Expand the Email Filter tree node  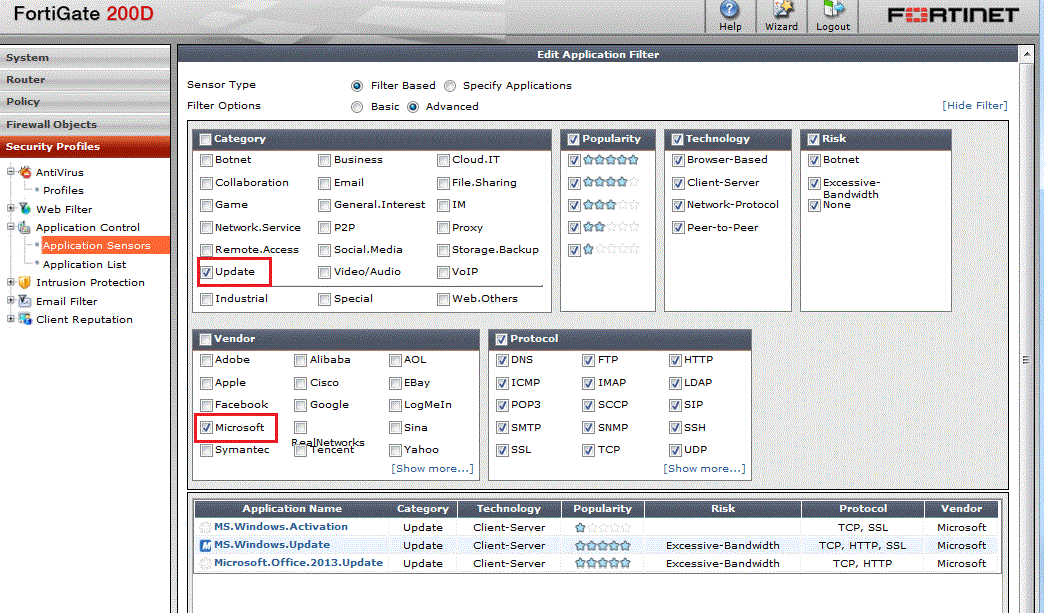coord(11,301)
